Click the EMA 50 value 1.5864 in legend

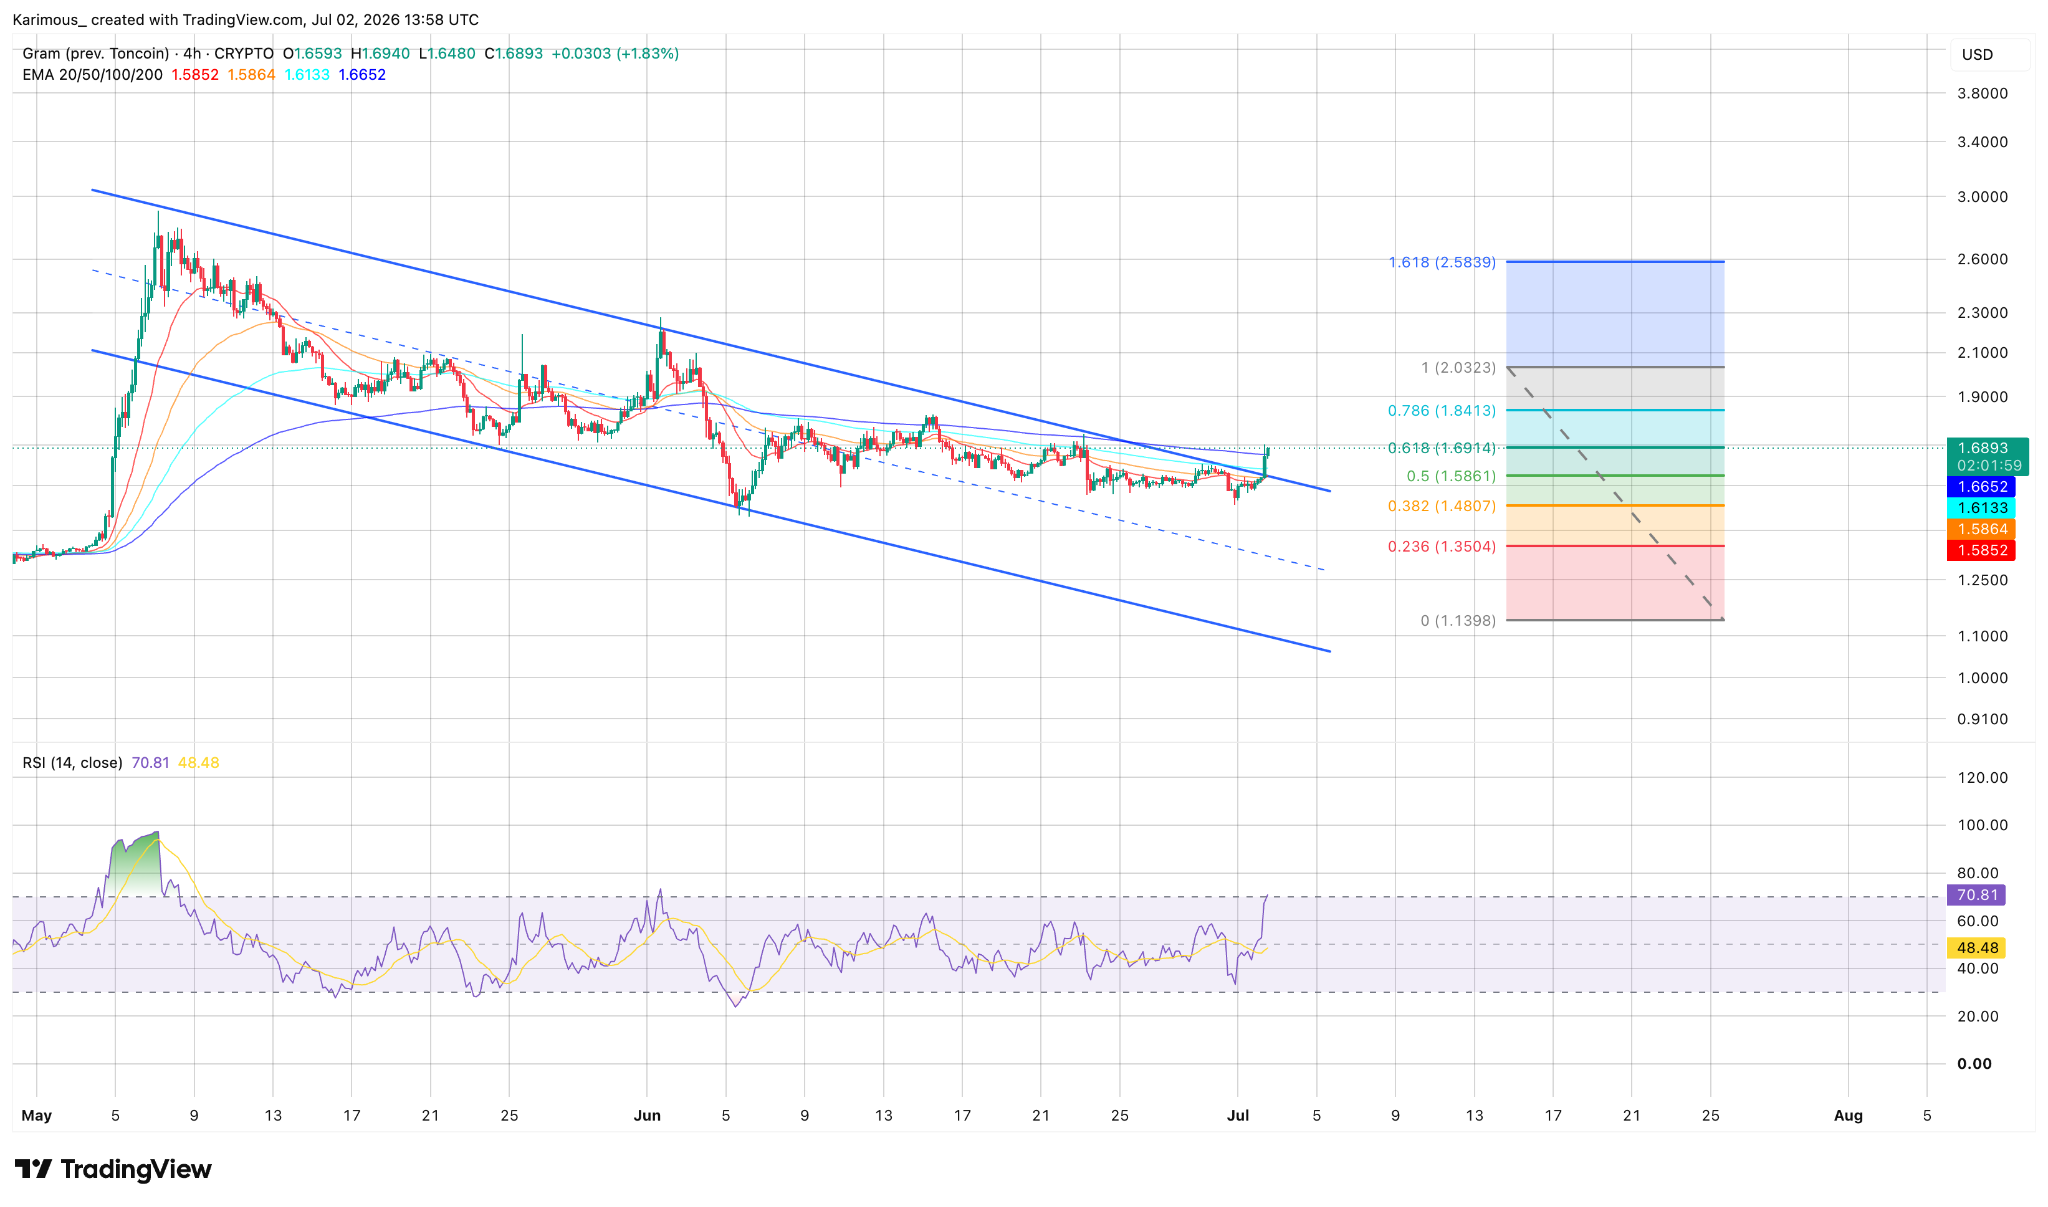[x=251, y=75]
